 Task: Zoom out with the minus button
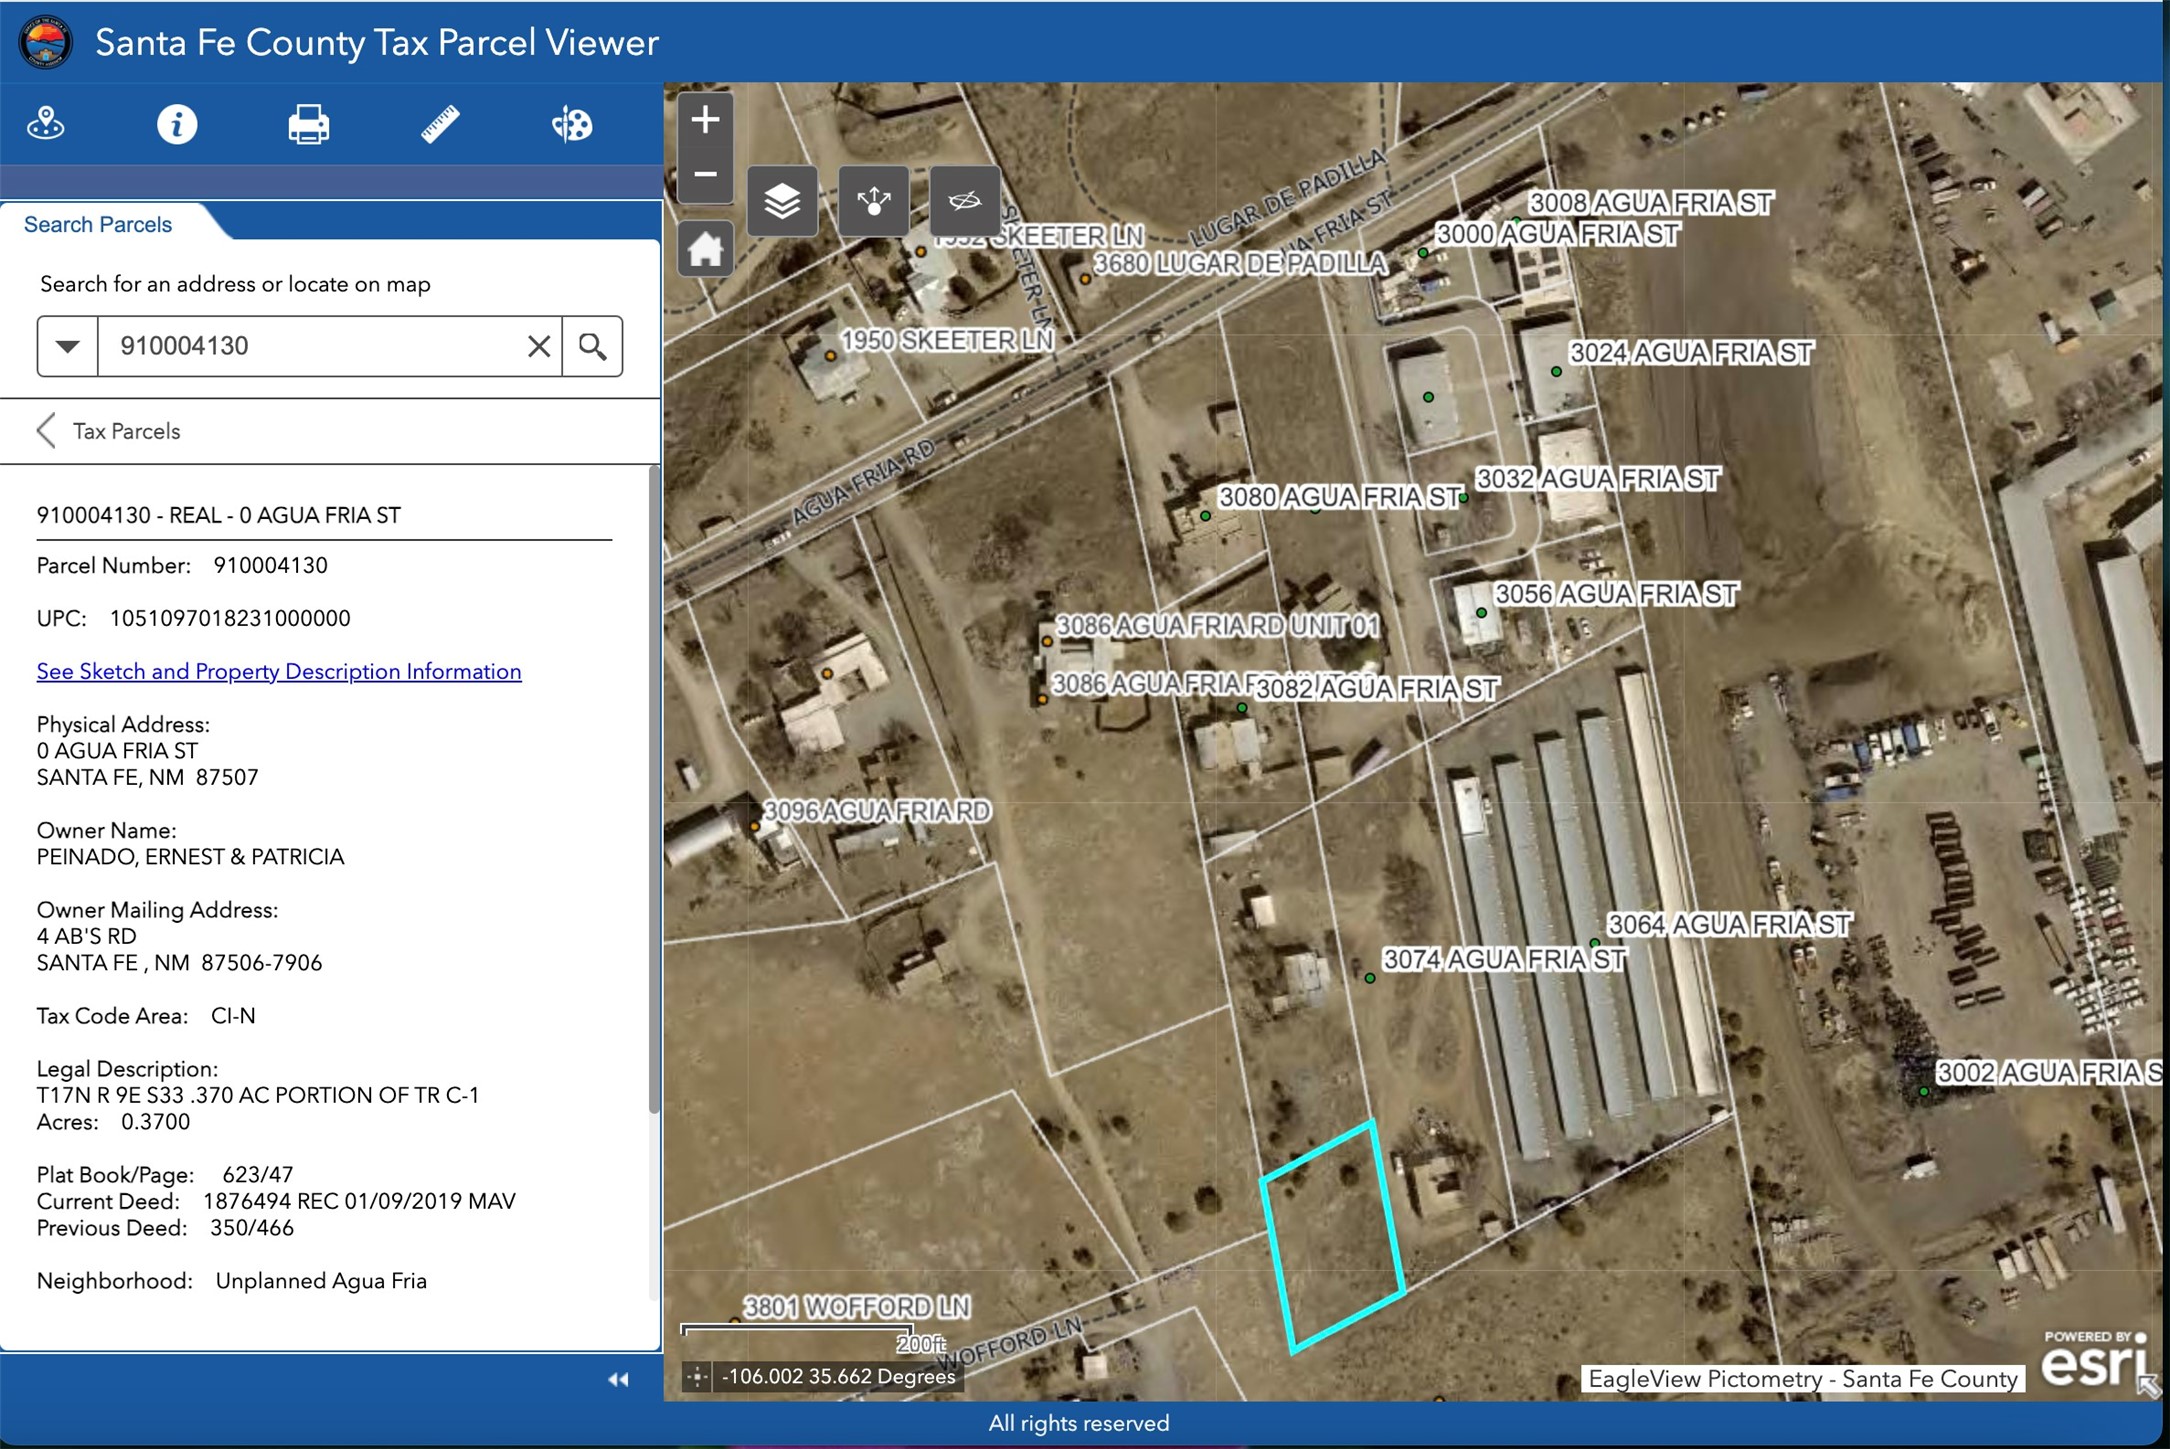click(x=705, y=175)
